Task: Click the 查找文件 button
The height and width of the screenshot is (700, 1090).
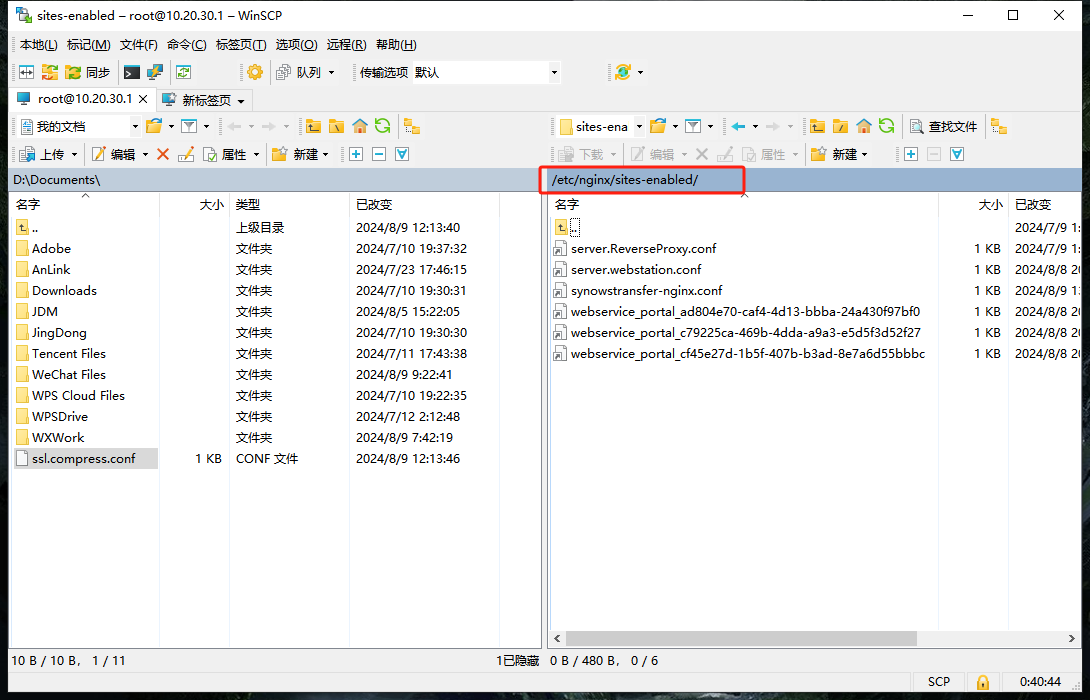Action: point(942,126)
